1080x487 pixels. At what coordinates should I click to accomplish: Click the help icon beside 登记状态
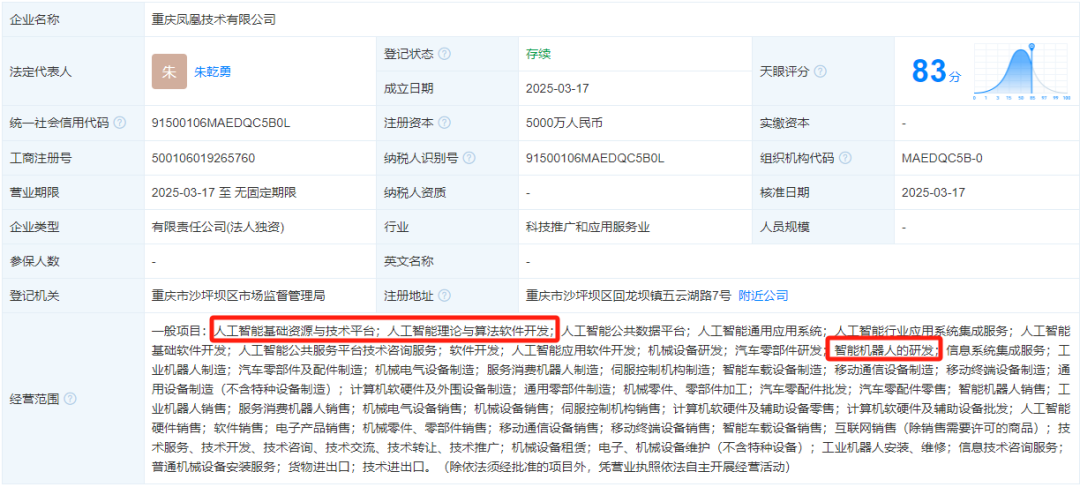tap(445, 54)
